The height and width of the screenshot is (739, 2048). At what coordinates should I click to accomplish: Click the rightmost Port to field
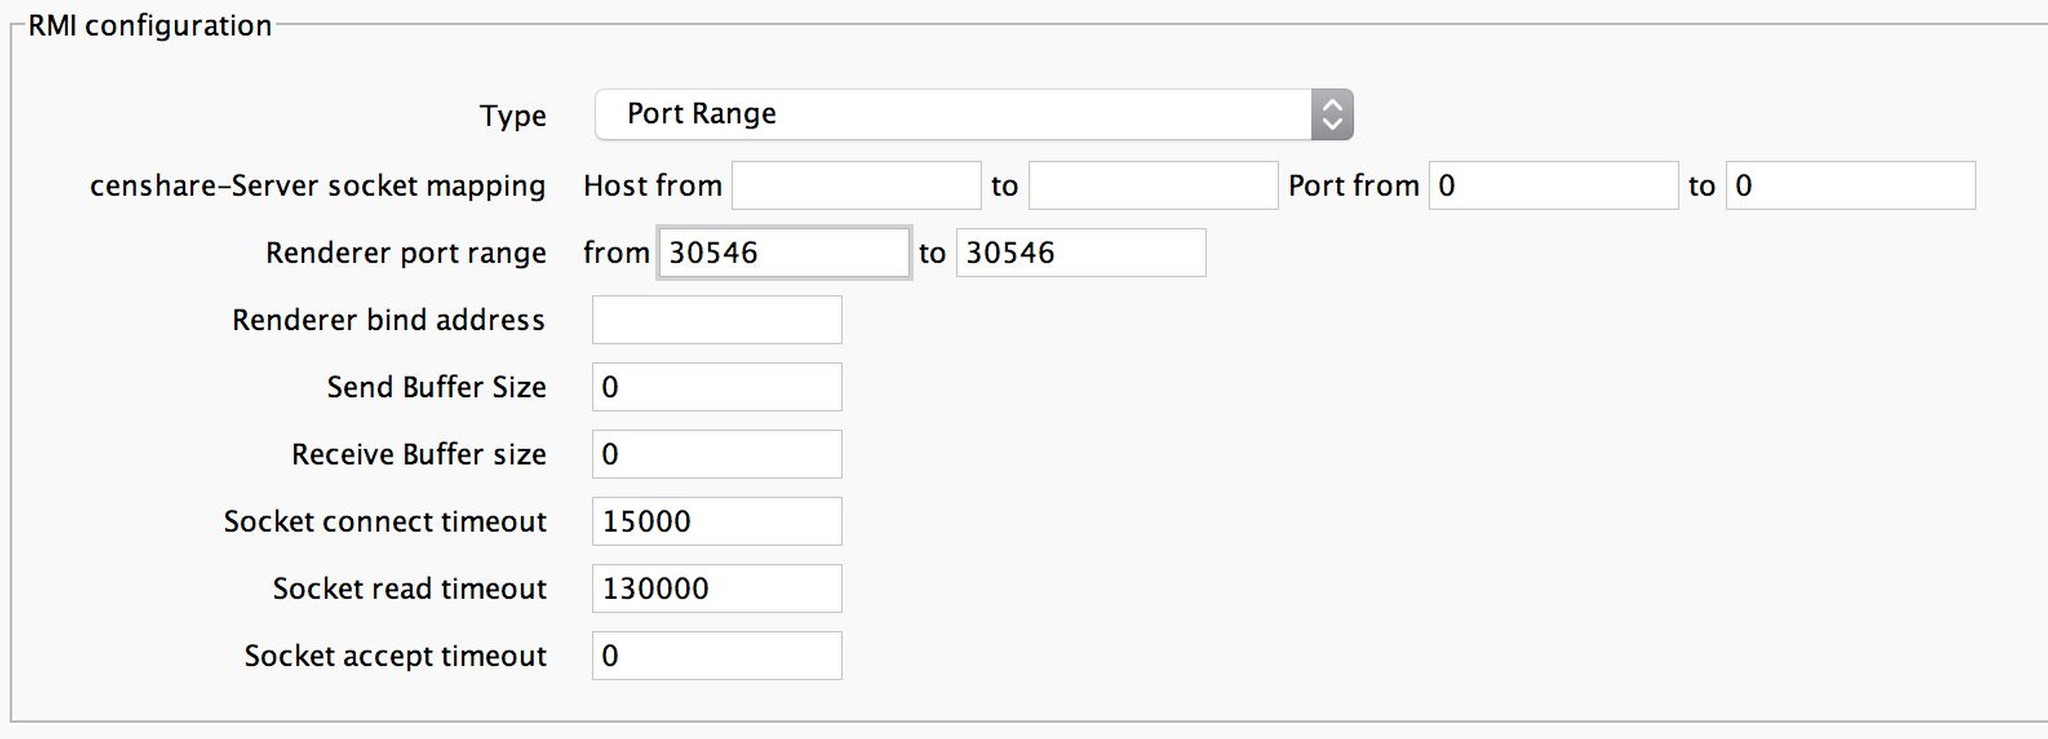point(1849,185)
